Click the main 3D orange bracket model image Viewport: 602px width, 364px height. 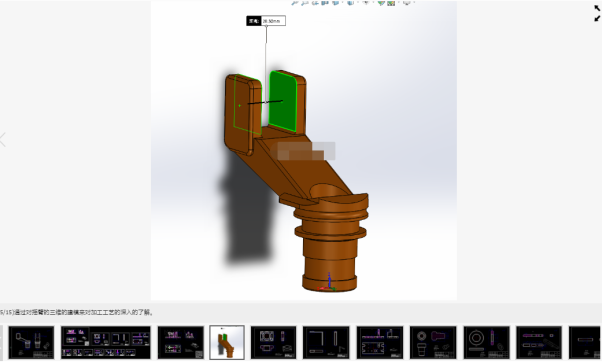click(x=304, y=150)
